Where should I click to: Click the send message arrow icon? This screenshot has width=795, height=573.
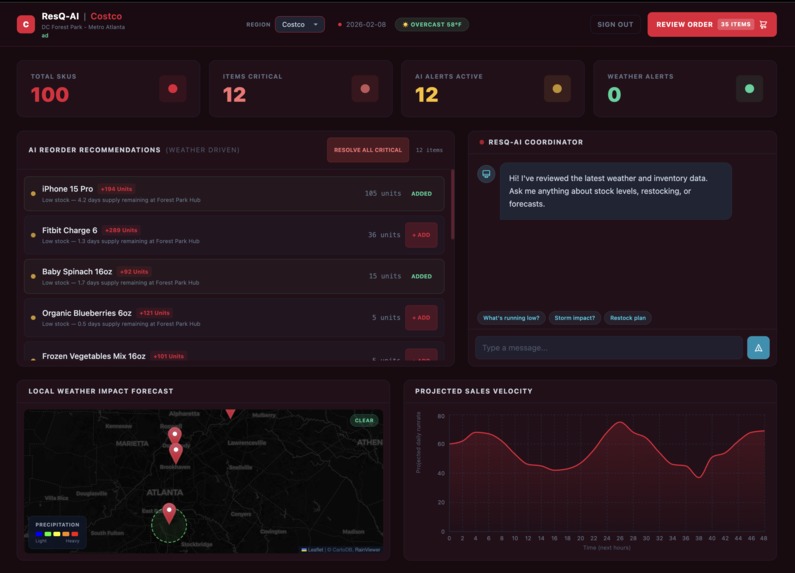pos(758,348)
